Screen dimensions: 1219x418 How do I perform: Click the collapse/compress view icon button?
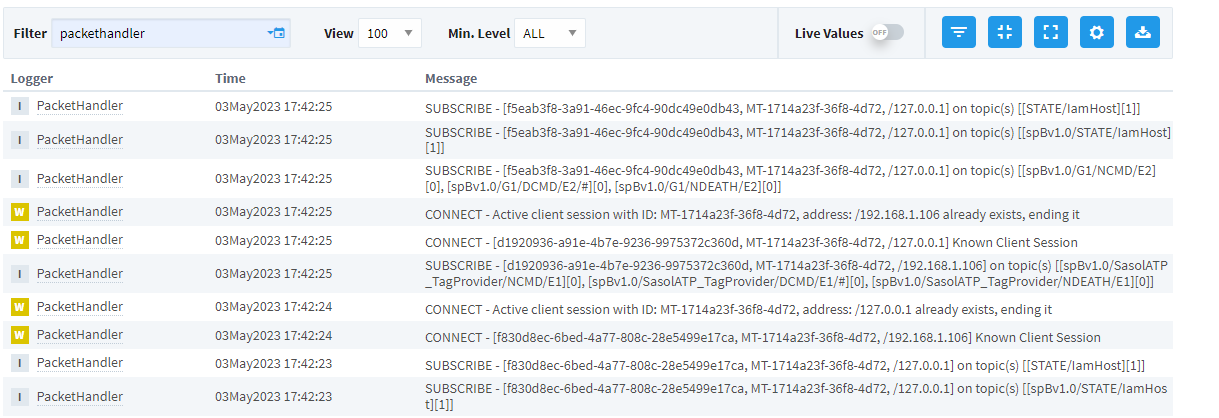point(1005,32)
